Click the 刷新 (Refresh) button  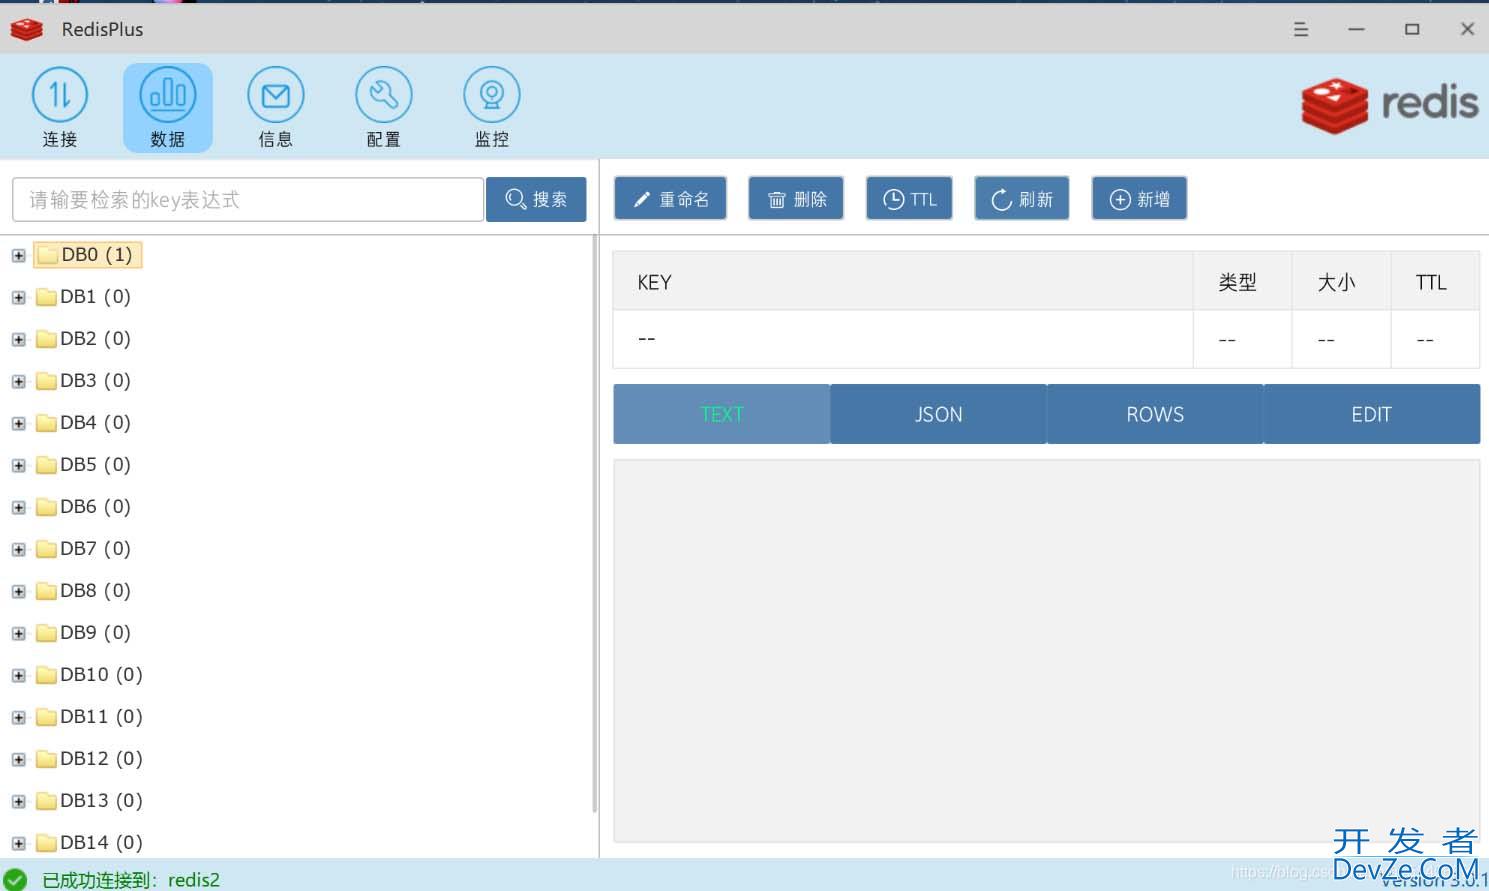[x=1022, y=198]
